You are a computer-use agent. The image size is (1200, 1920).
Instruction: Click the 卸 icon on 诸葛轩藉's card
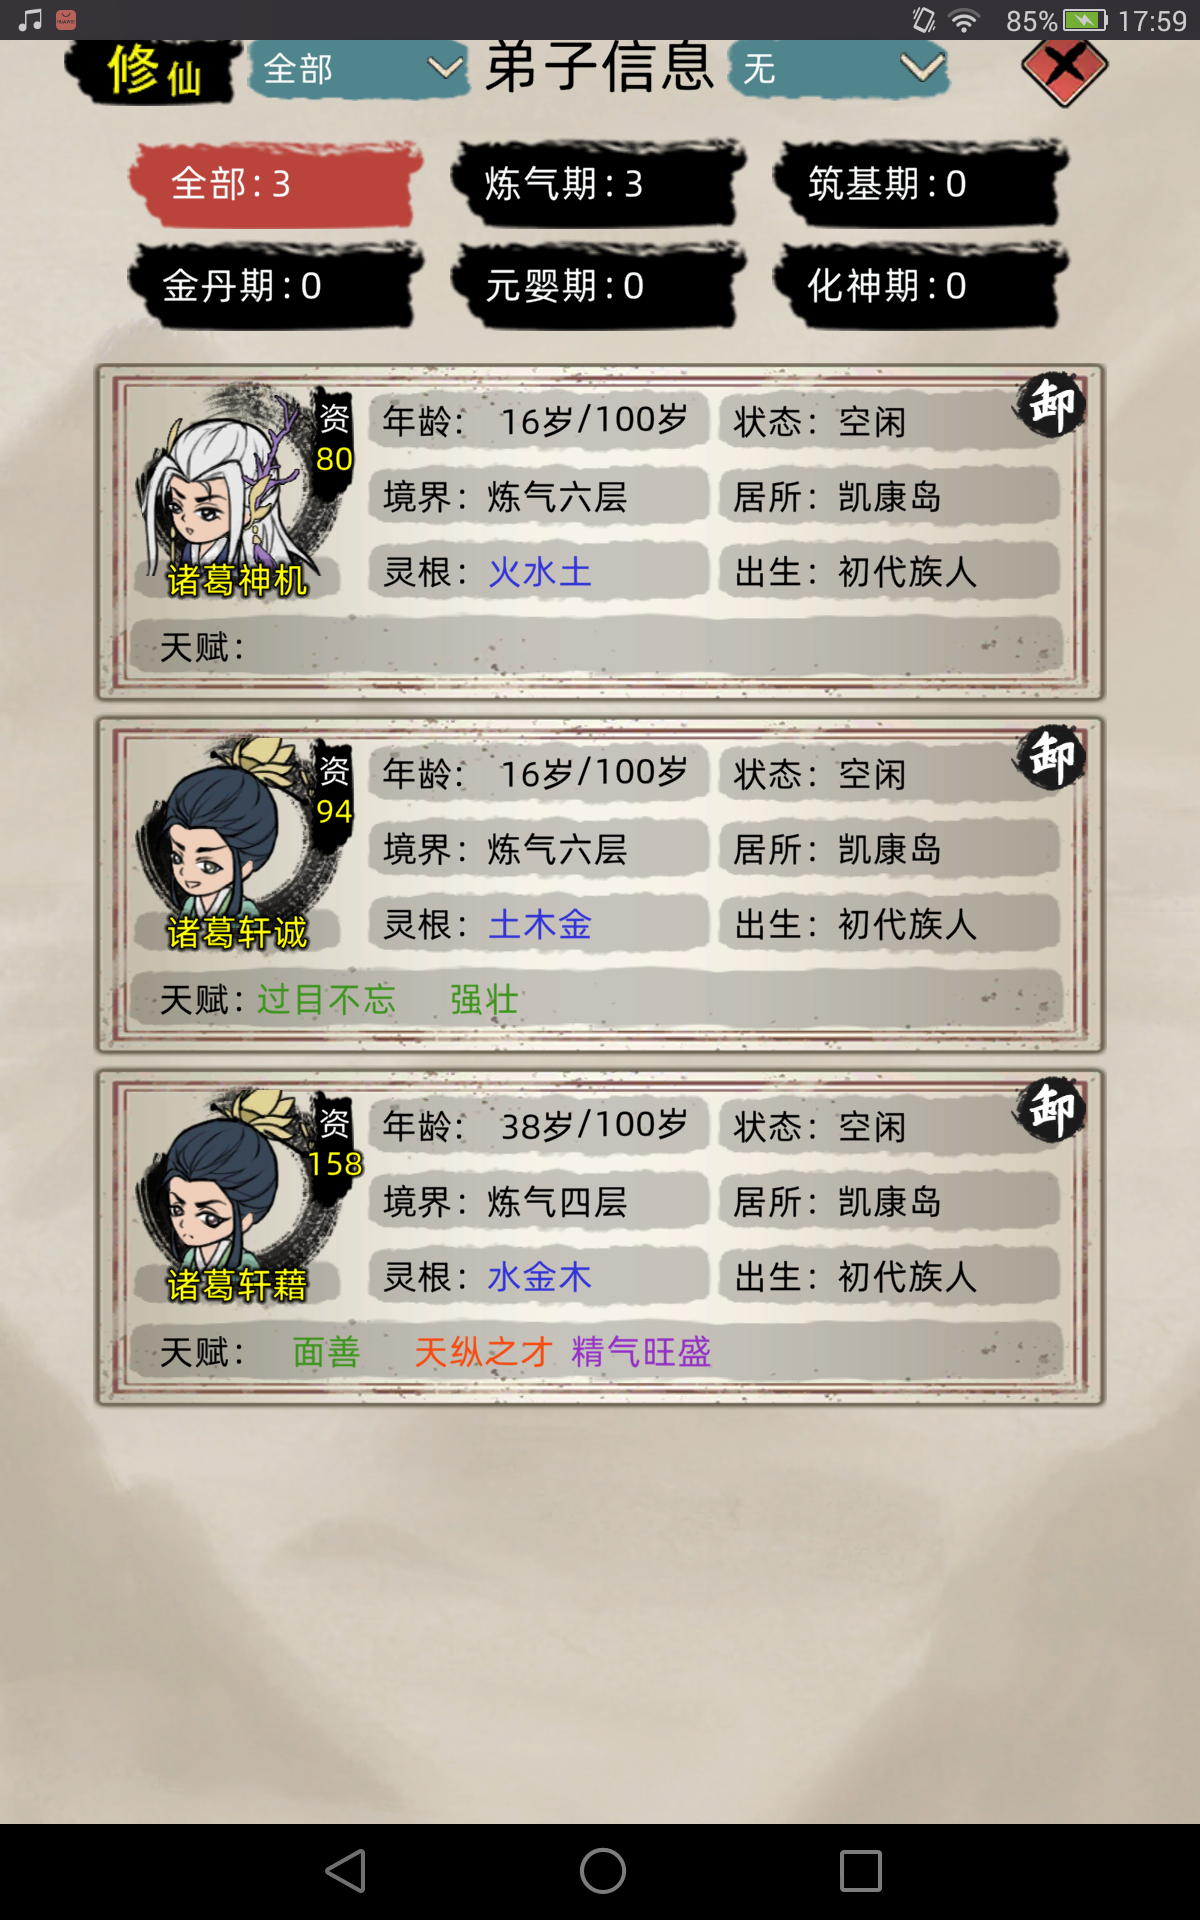1051,1109
